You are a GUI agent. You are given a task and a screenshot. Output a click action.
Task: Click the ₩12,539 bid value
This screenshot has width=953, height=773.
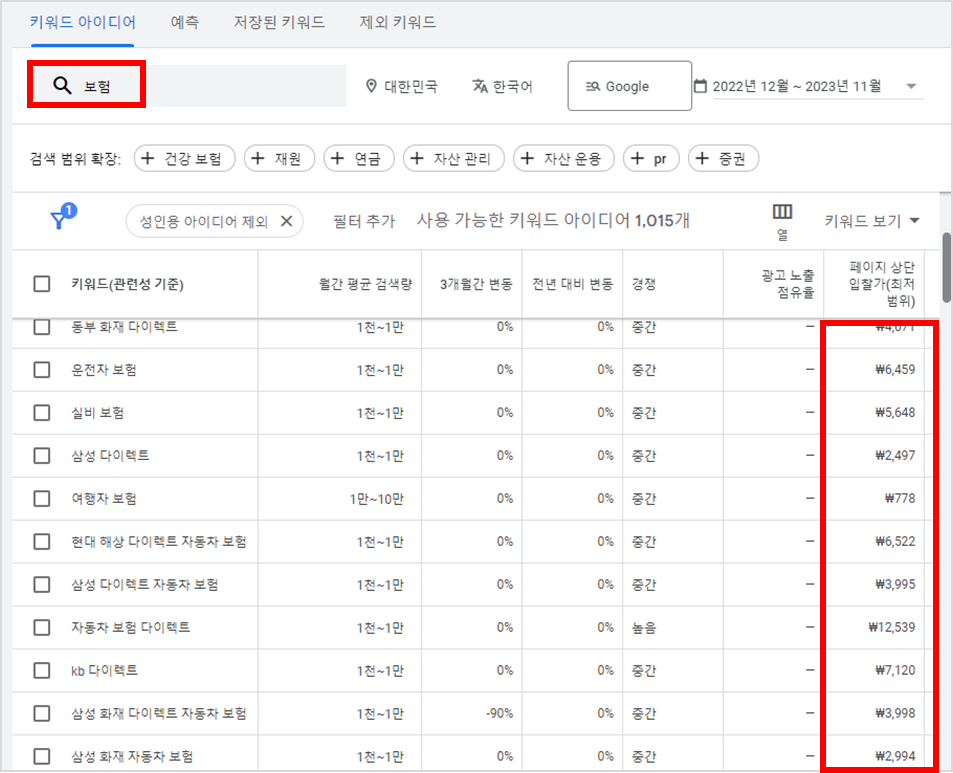(x=892, y=627)
